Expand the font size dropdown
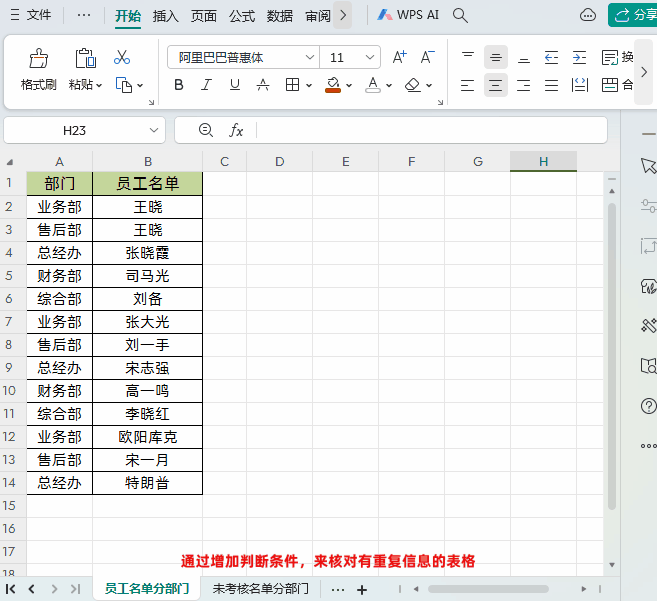 pyautogui.click(x=369, y=57)
